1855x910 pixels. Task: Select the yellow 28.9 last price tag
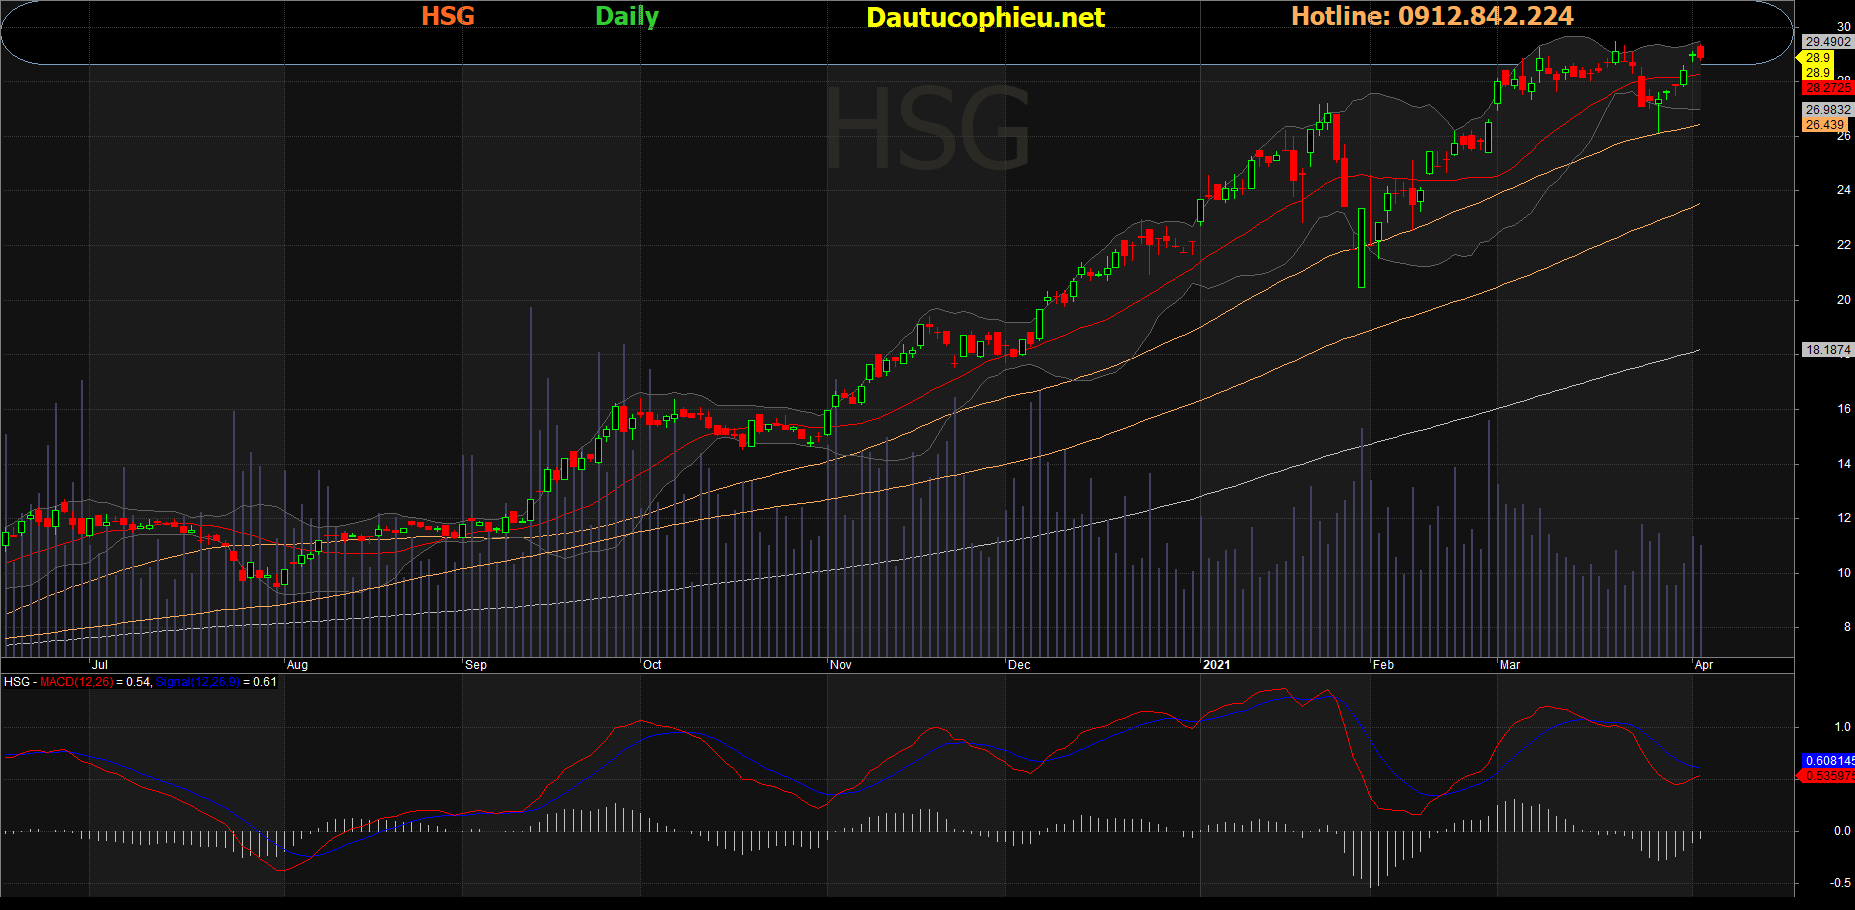(1816, 58)
